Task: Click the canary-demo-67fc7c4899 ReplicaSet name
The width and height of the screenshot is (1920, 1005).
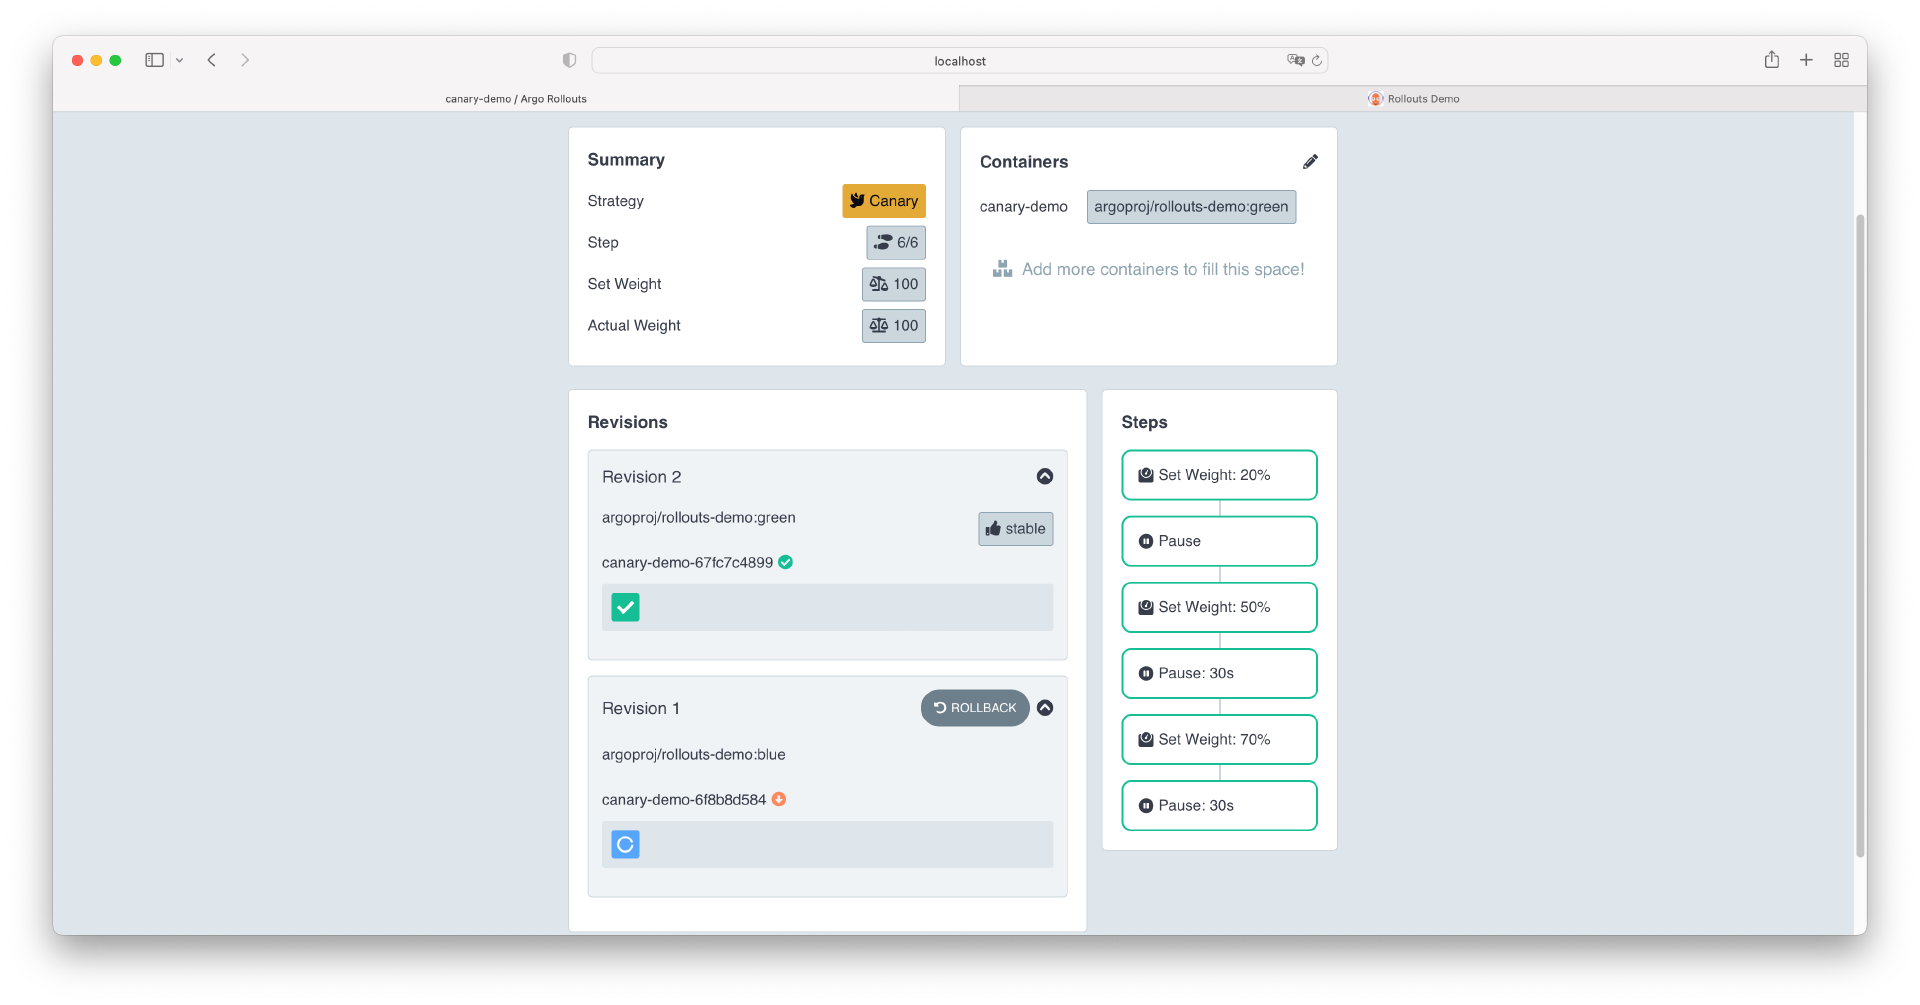Action: (x=687, y=563)
